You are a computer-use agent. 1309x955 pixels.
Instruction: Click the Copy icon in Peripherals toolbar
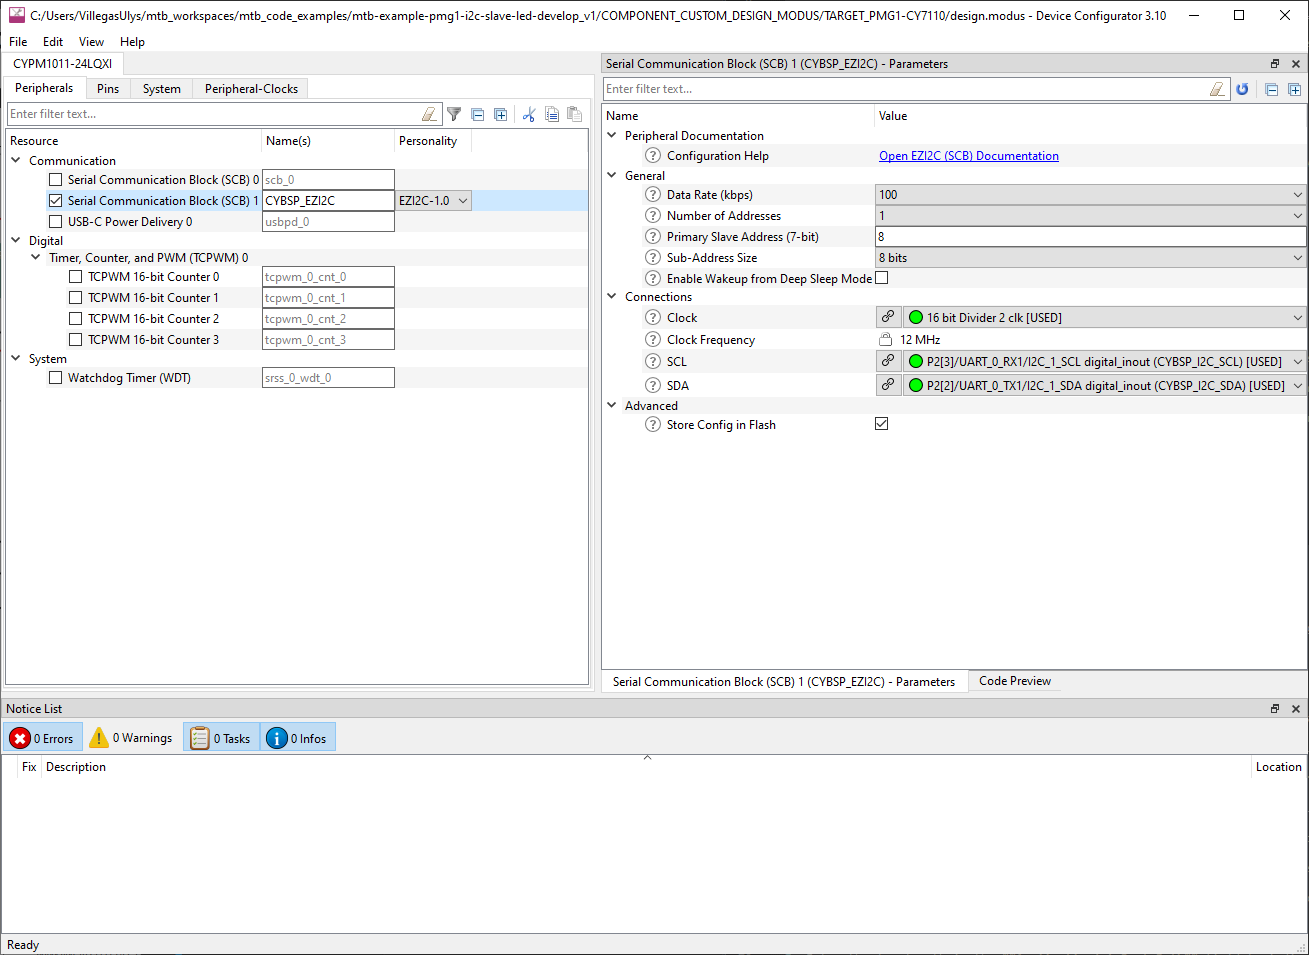point(552,114)
